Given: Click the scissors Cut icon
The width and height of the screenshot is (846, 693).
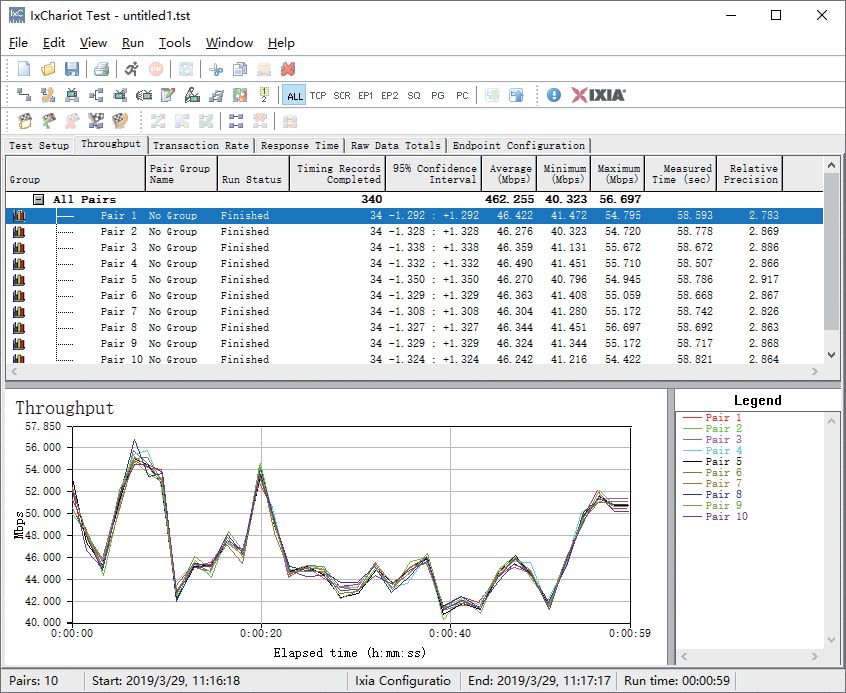Looking at the screenshot, I should tap(215, 69).
